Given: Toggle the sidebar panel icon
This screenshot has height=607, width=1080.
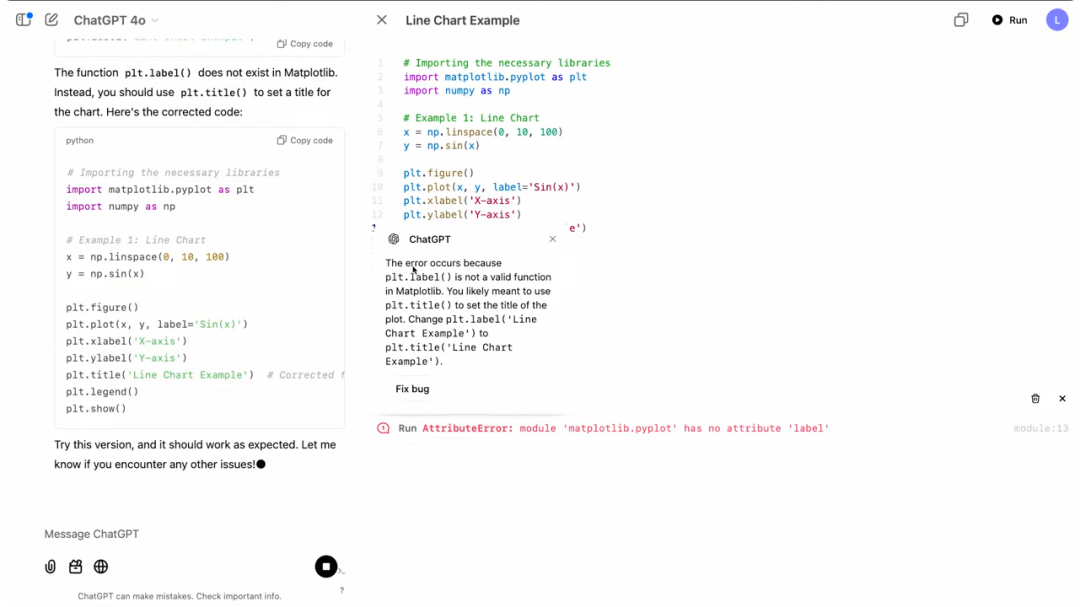Looking at the screenshot, I should click(24, 20).
